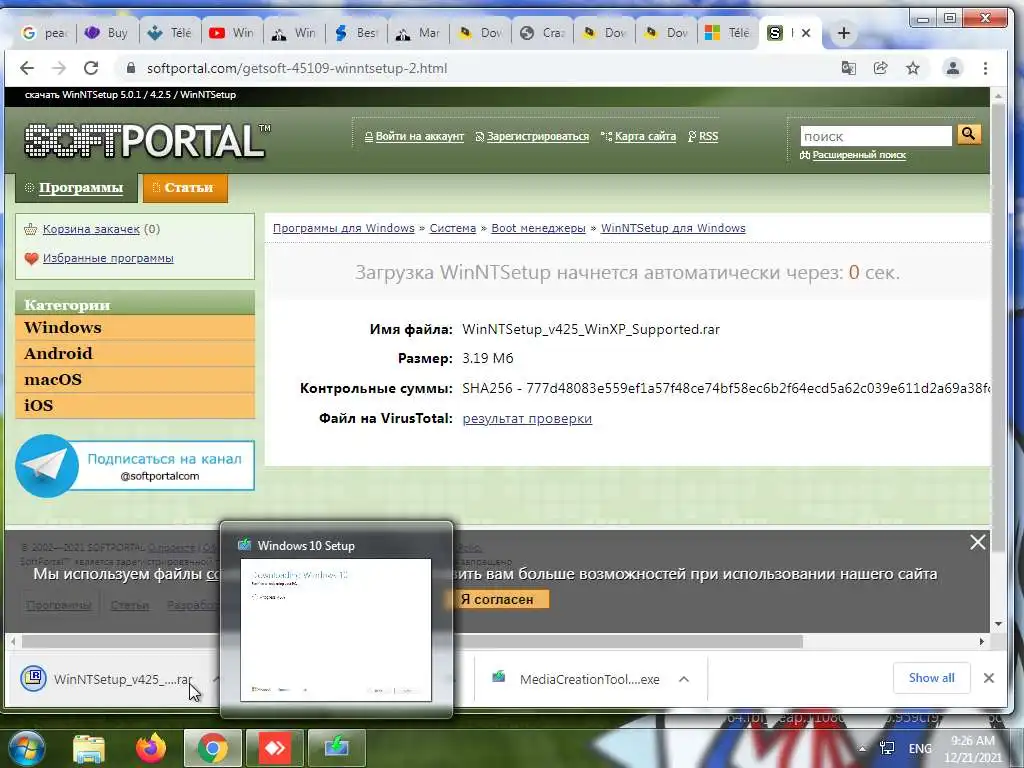Click Я согласен cookie button

497,599
